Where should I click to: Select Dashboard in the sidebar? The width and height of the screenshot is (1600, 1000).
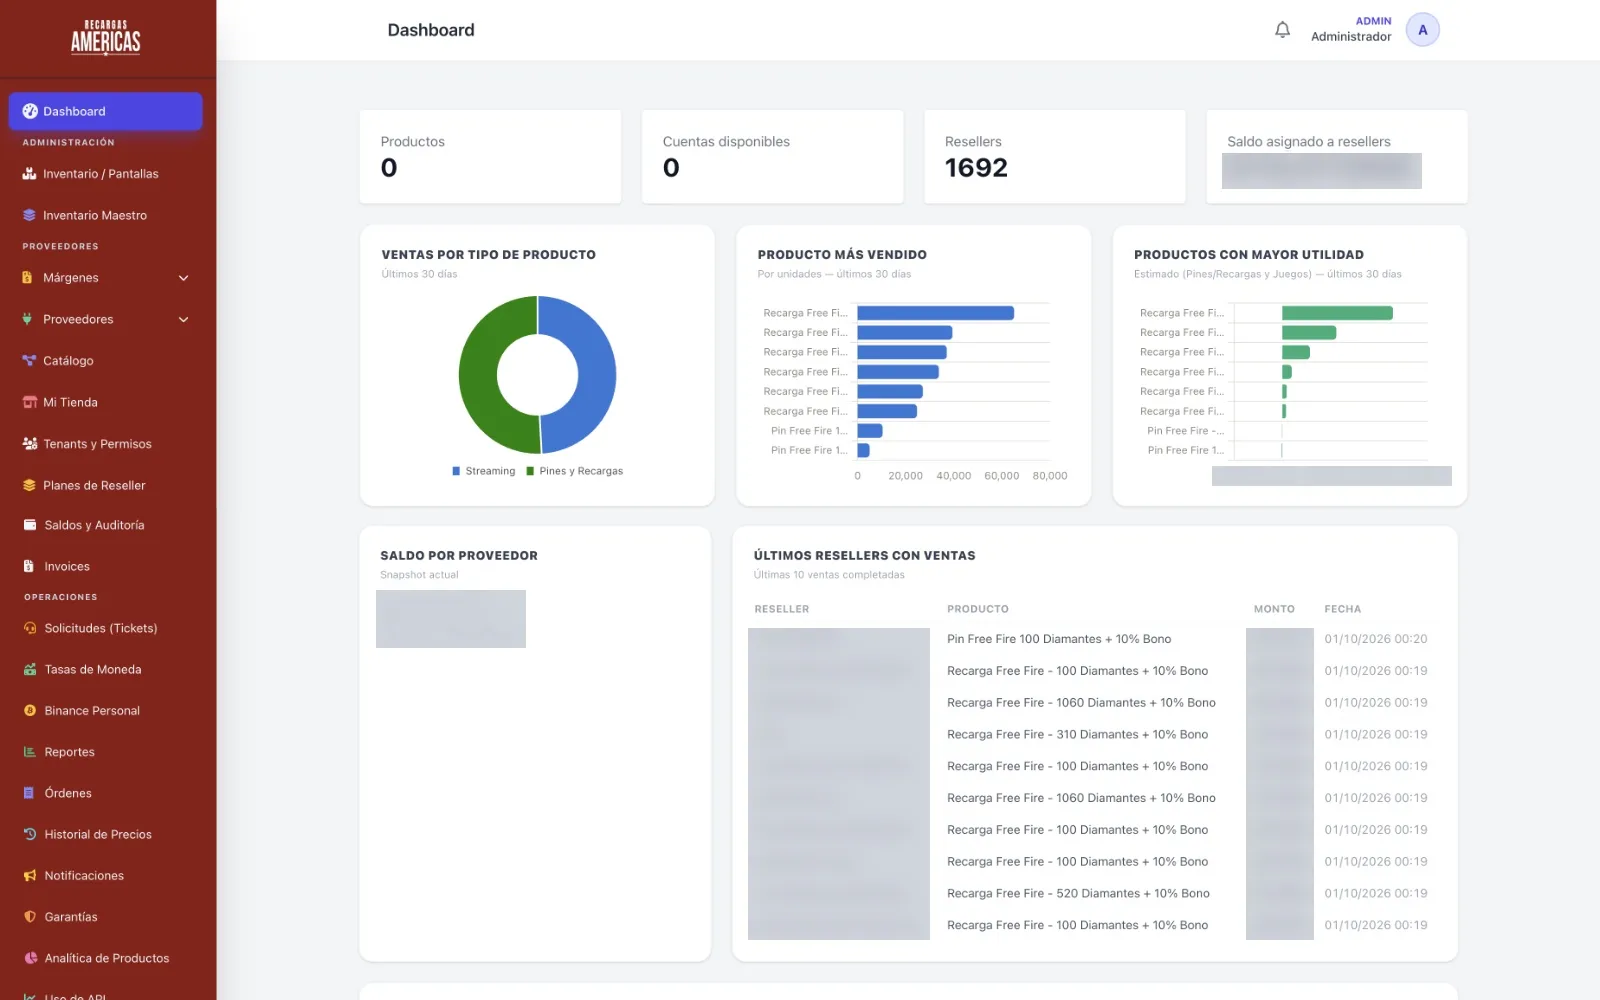106,111
